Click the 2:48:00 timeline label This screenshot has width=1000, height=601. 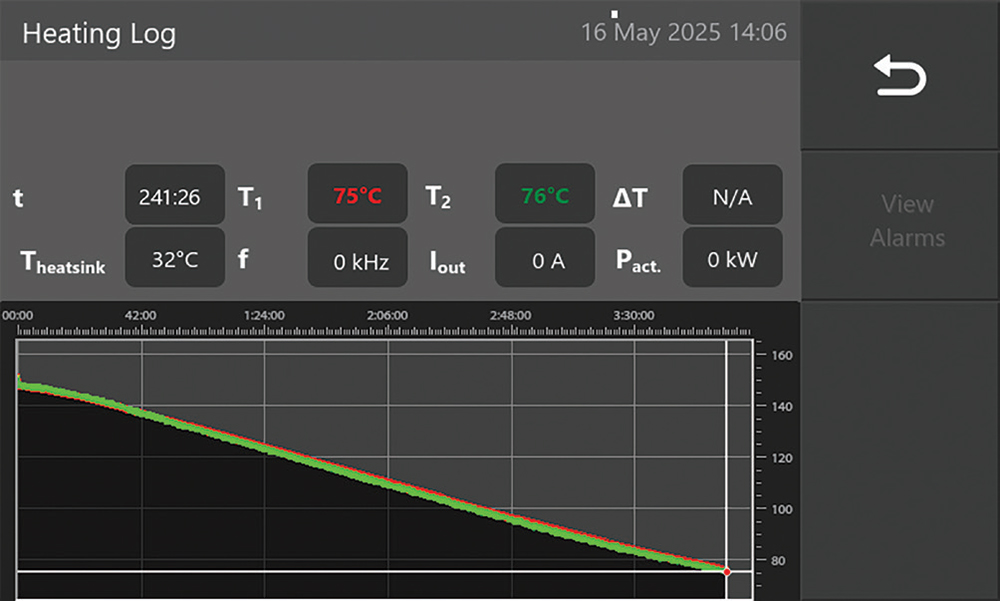pos(511,315)
